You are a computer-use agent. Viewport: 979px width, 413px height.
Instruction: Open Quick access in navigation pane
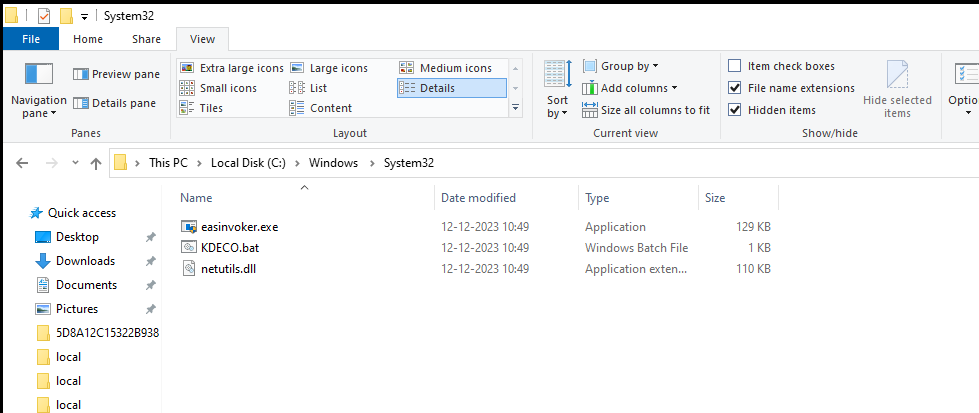pyautogui.click(x=82, y=213)
